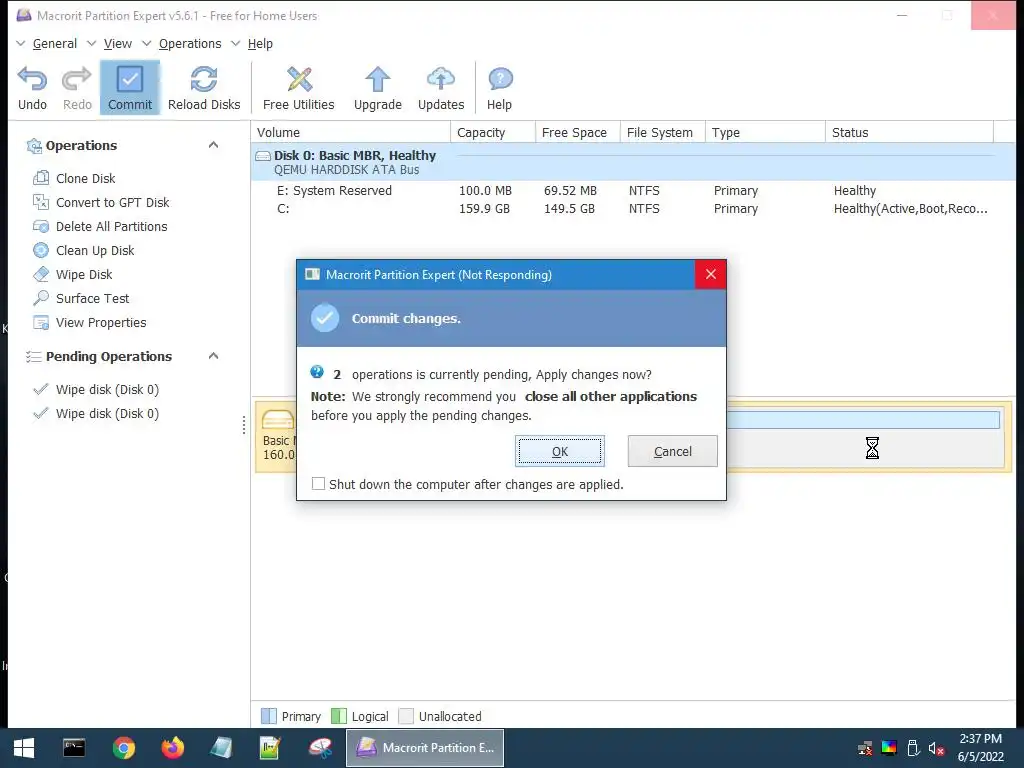Screen dimensions: 1024x768
Task: Sort by Status column header
Action: click(910, 132)
